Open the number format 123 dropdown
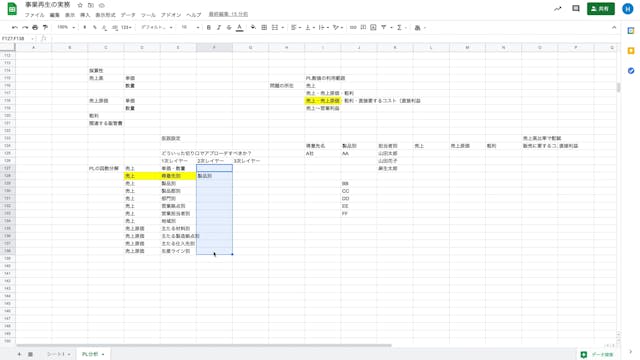 [x=127, y=27]
